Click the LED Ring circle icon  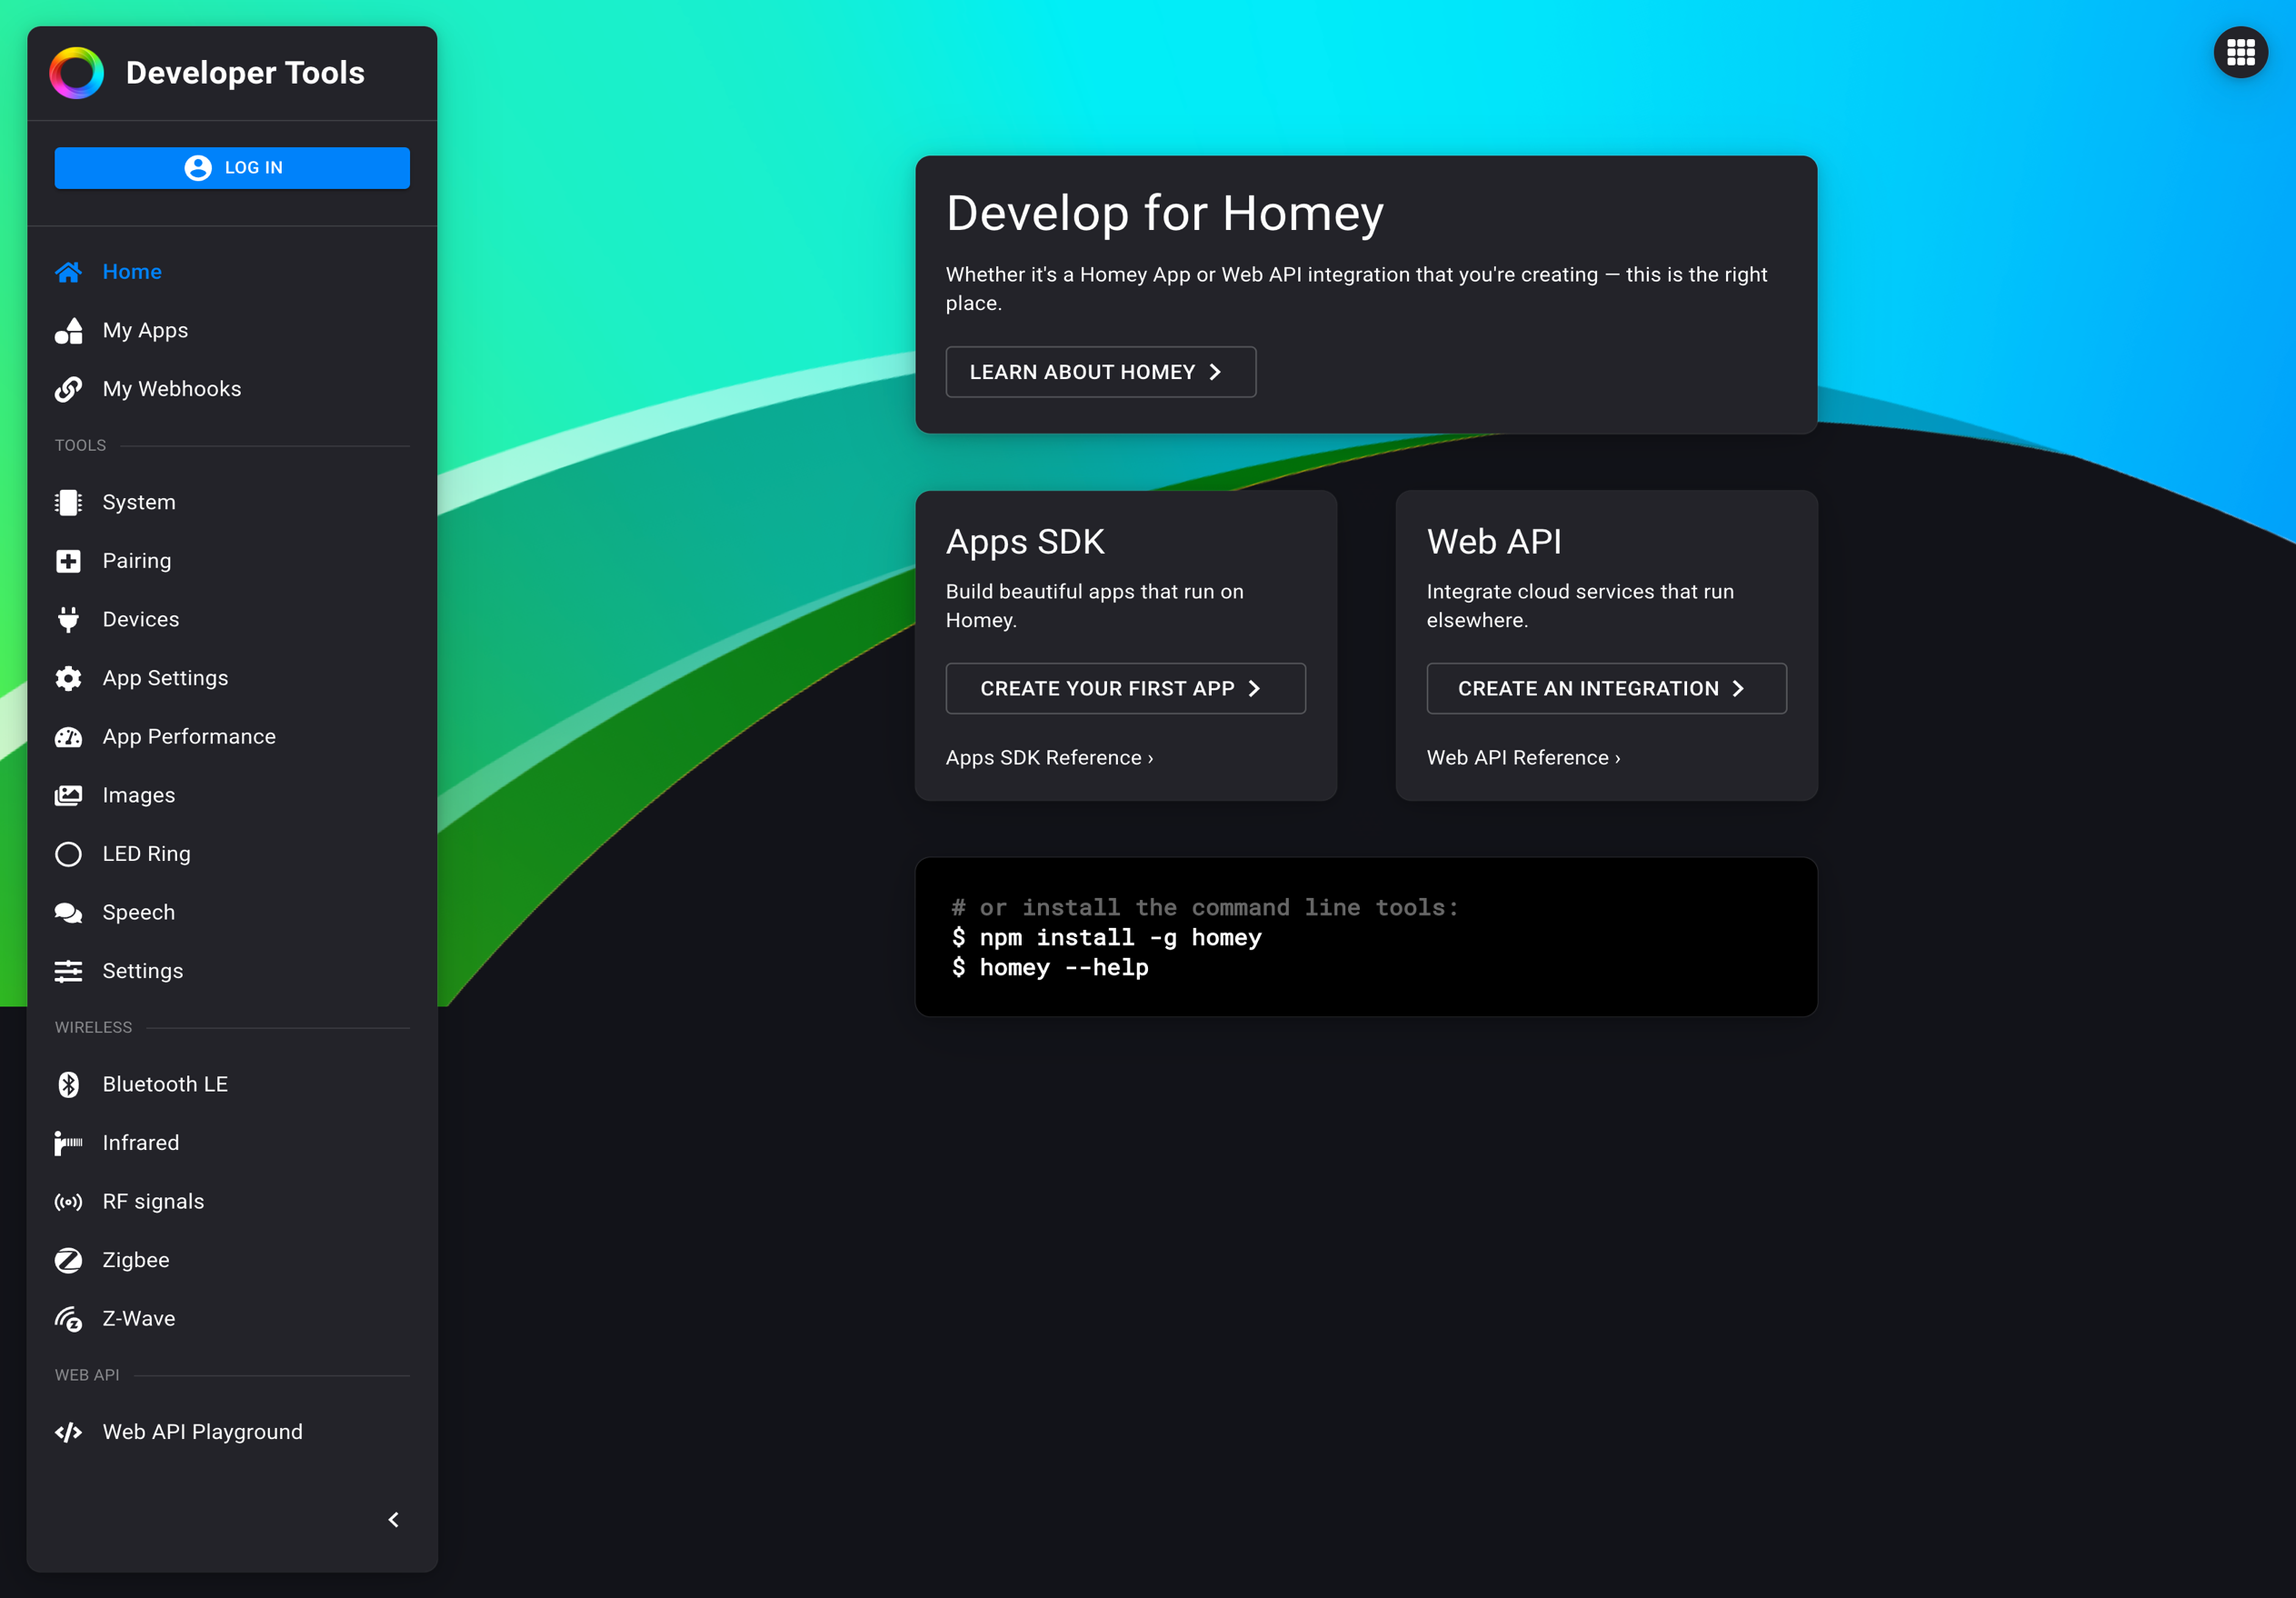click(x=68, y=854)
